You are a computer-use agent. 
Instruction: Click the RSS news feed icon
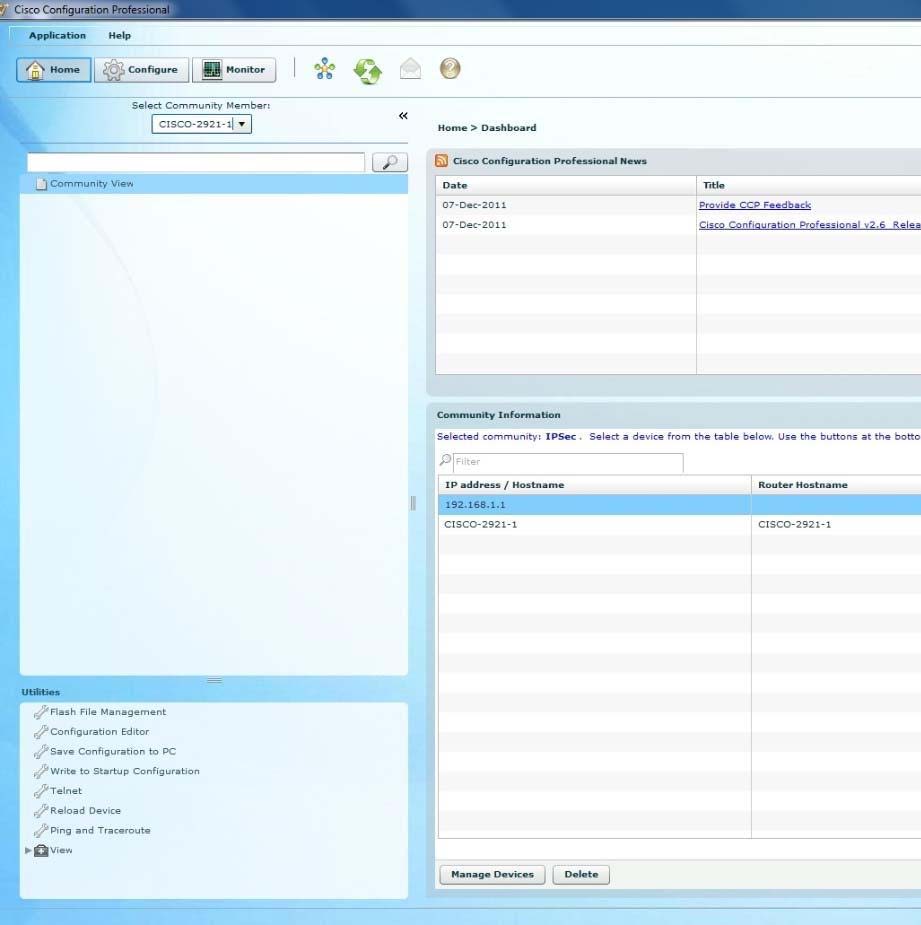(x=441, y=160)
